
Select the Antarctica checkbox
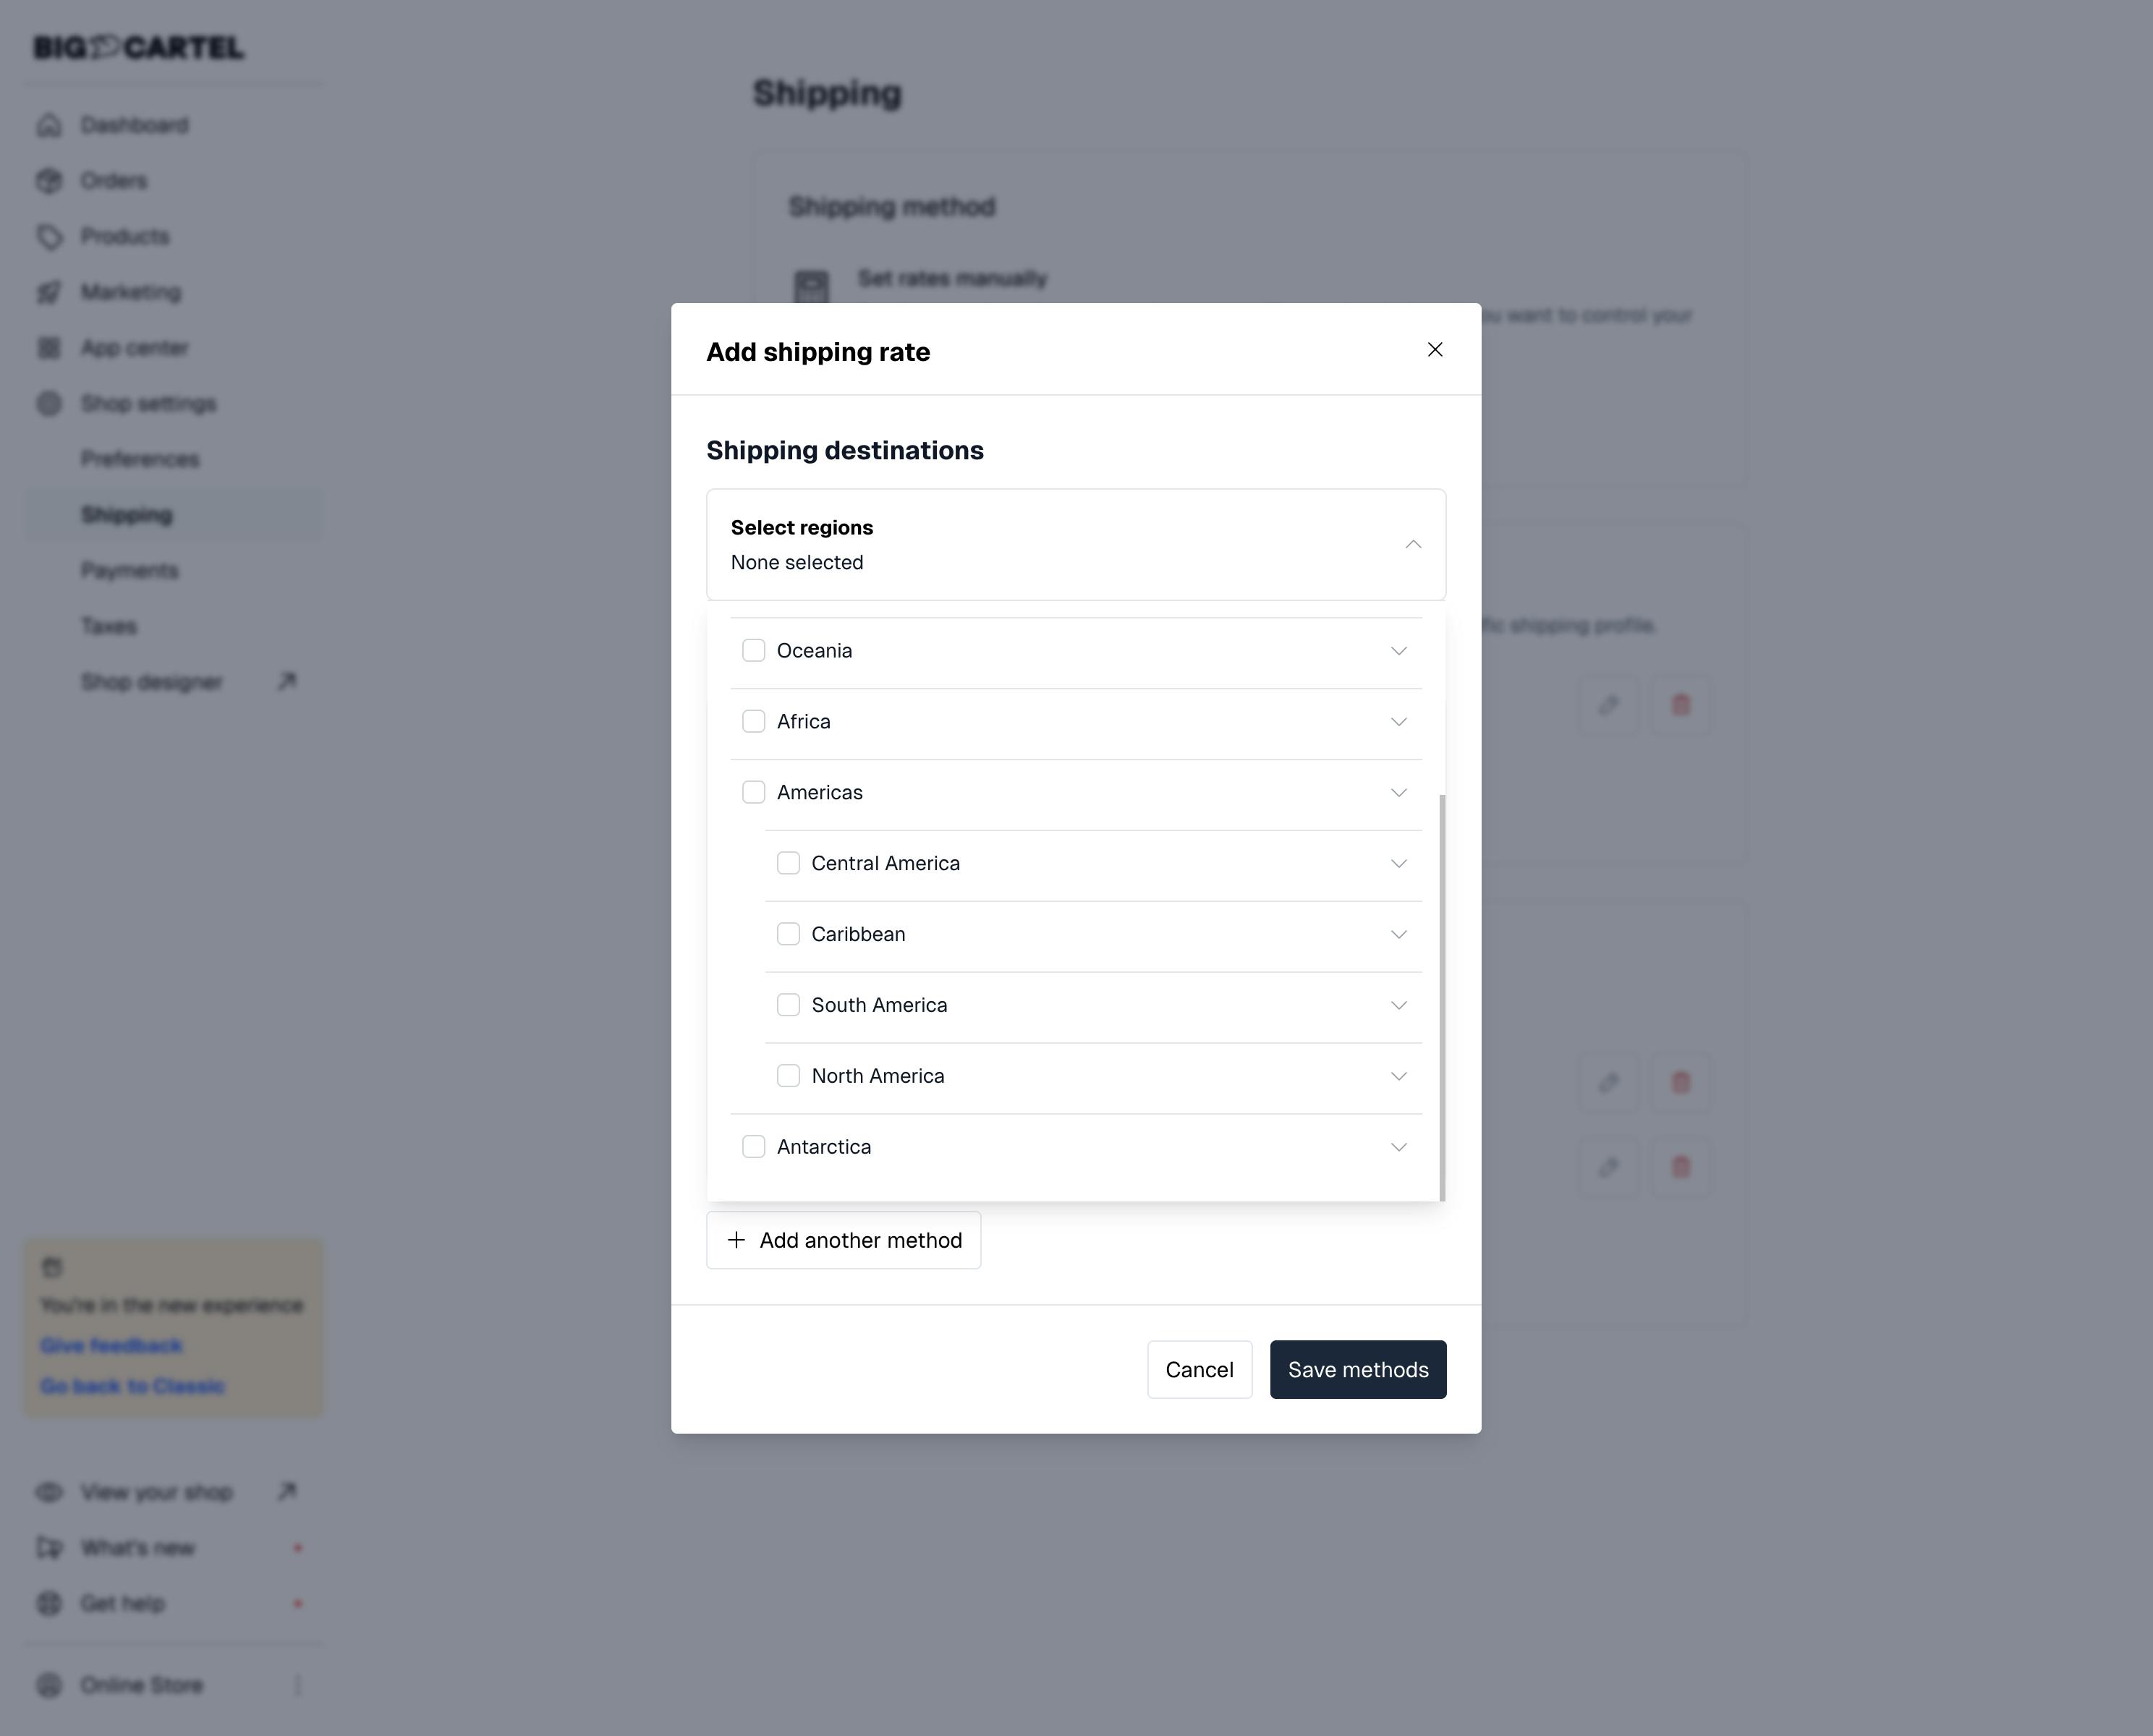(753, 1147)
